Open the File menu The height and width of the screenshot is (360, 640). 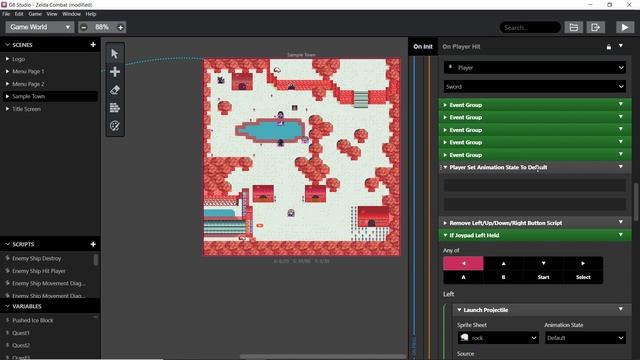(x=6, y=14)
